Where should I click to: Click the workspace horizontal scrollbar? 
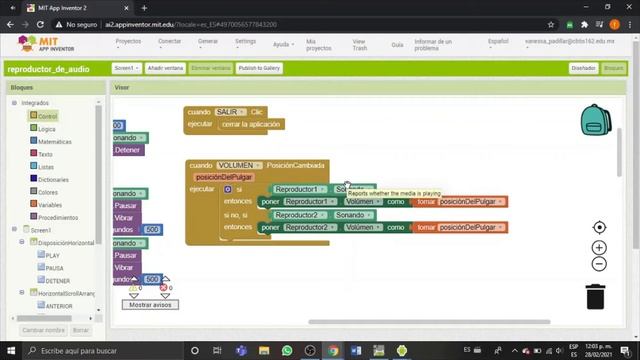tap(429, 322)
